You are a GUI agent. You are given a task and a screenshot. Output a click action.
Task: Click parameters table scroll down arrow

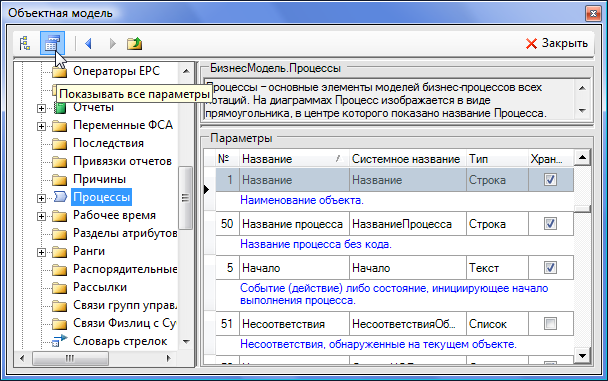point(582,355)
